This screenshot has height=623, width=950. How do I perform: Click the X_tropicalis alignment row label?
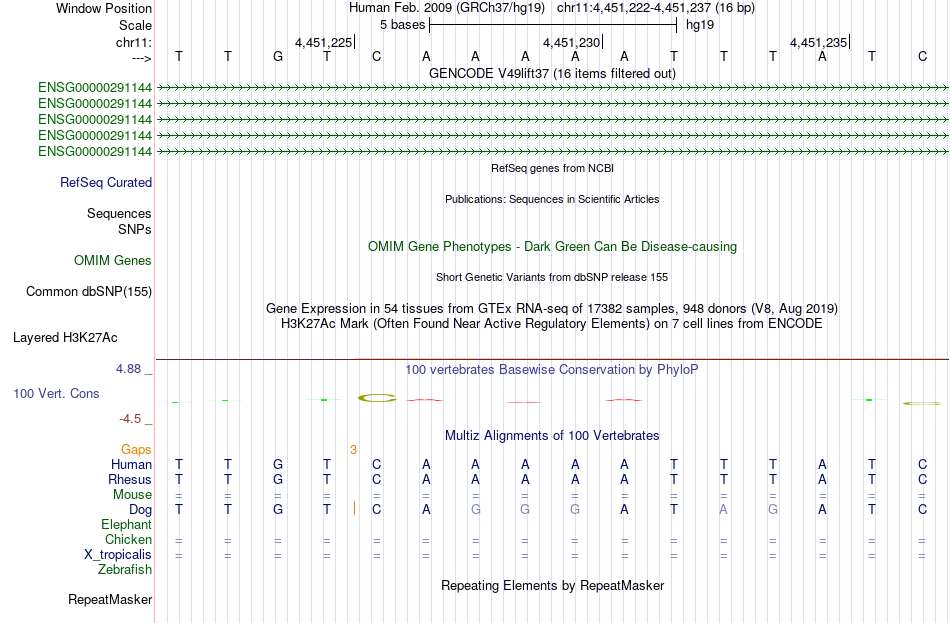(x=118, y=555)
